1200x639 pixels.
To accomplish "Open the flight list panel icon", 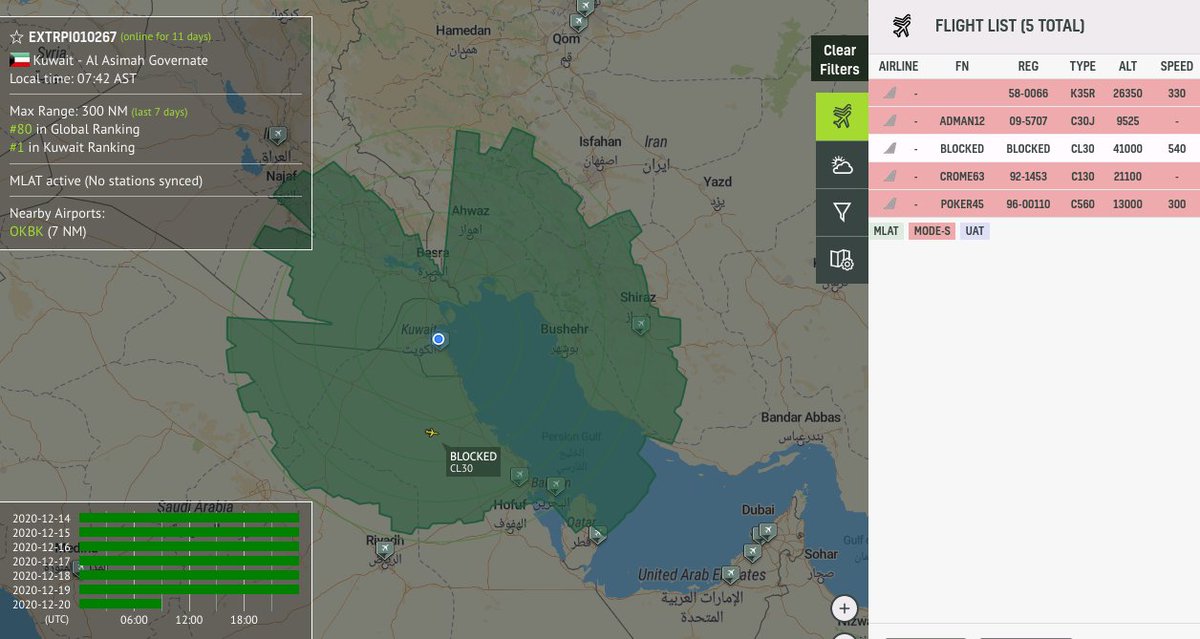I will [x=842, y=116].
